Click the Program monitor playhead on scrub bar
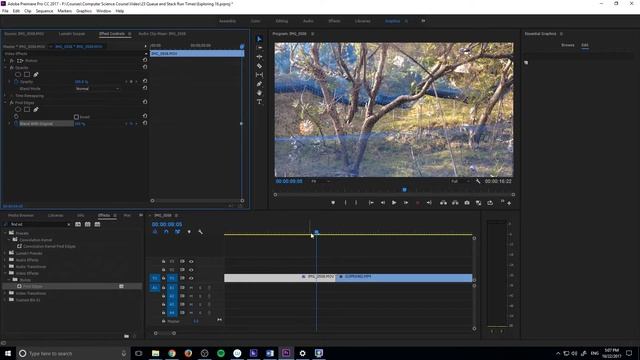 coord(404,190)
